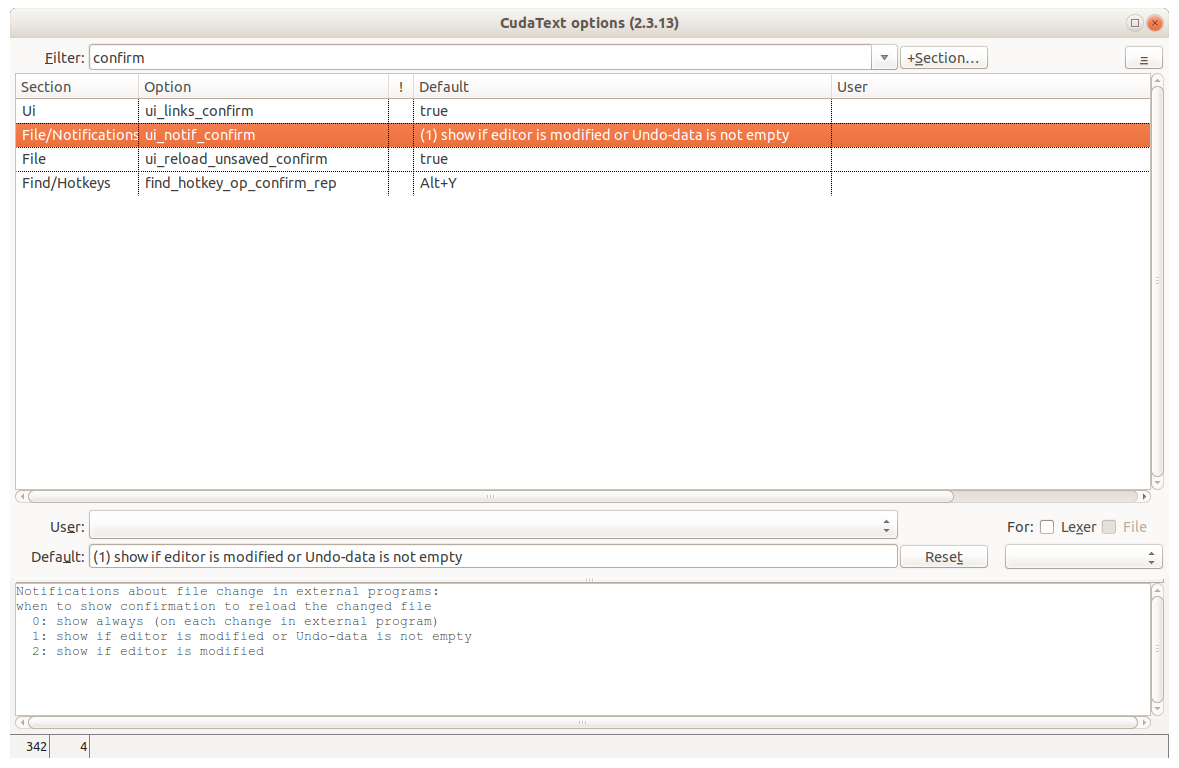Toggle the disabled File checkbox

pyautogui.click(x=1109, y=527)
